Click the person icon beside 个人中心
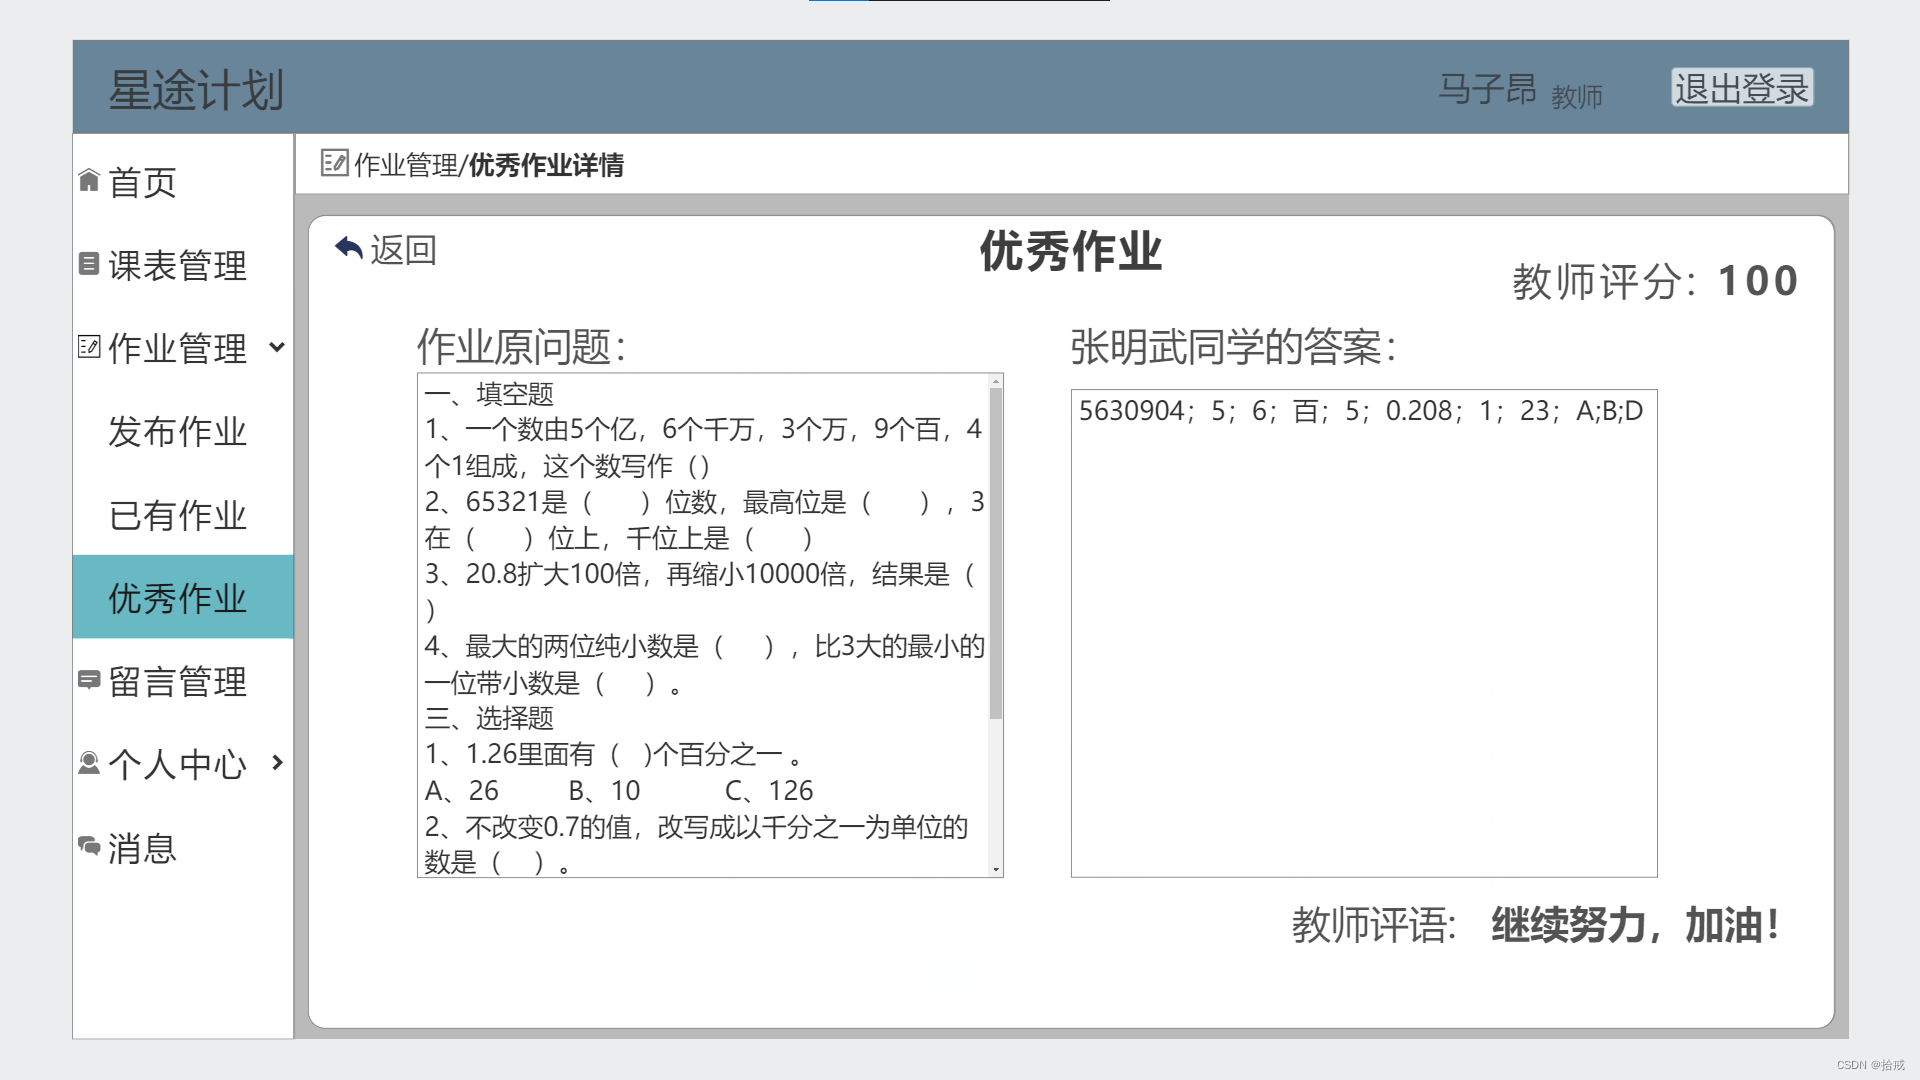The image size is (1920, 1080). pos(89,763)
